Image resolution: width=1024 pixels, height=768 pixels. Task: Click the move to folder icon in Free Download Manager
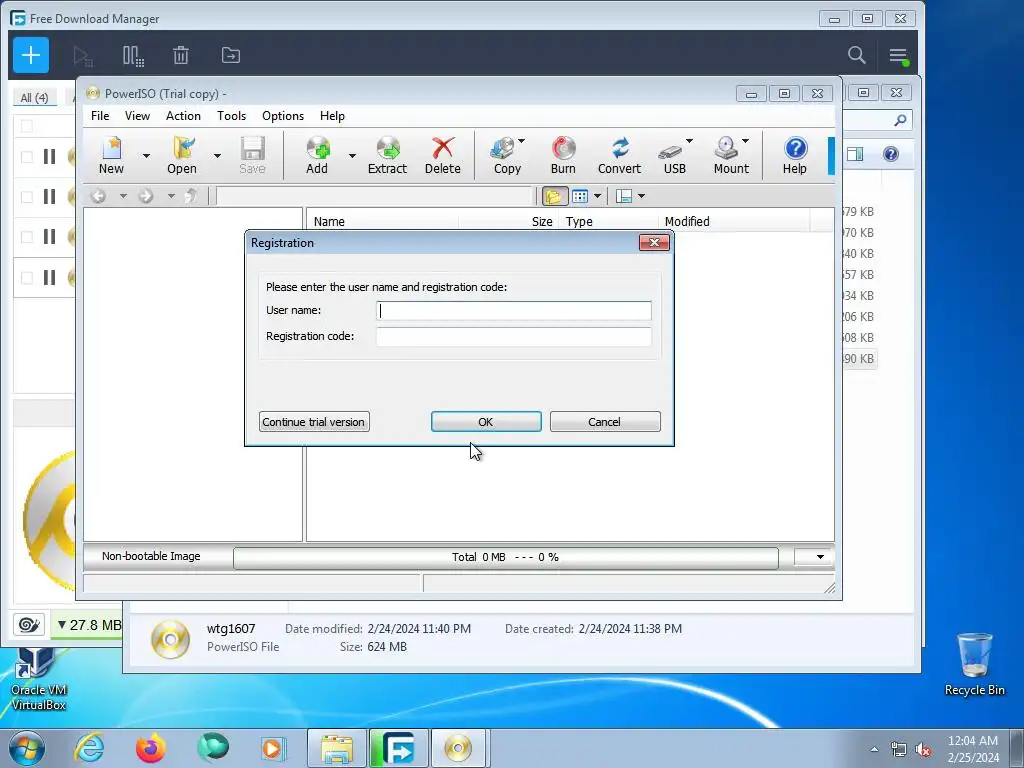(x=231, y=56)
